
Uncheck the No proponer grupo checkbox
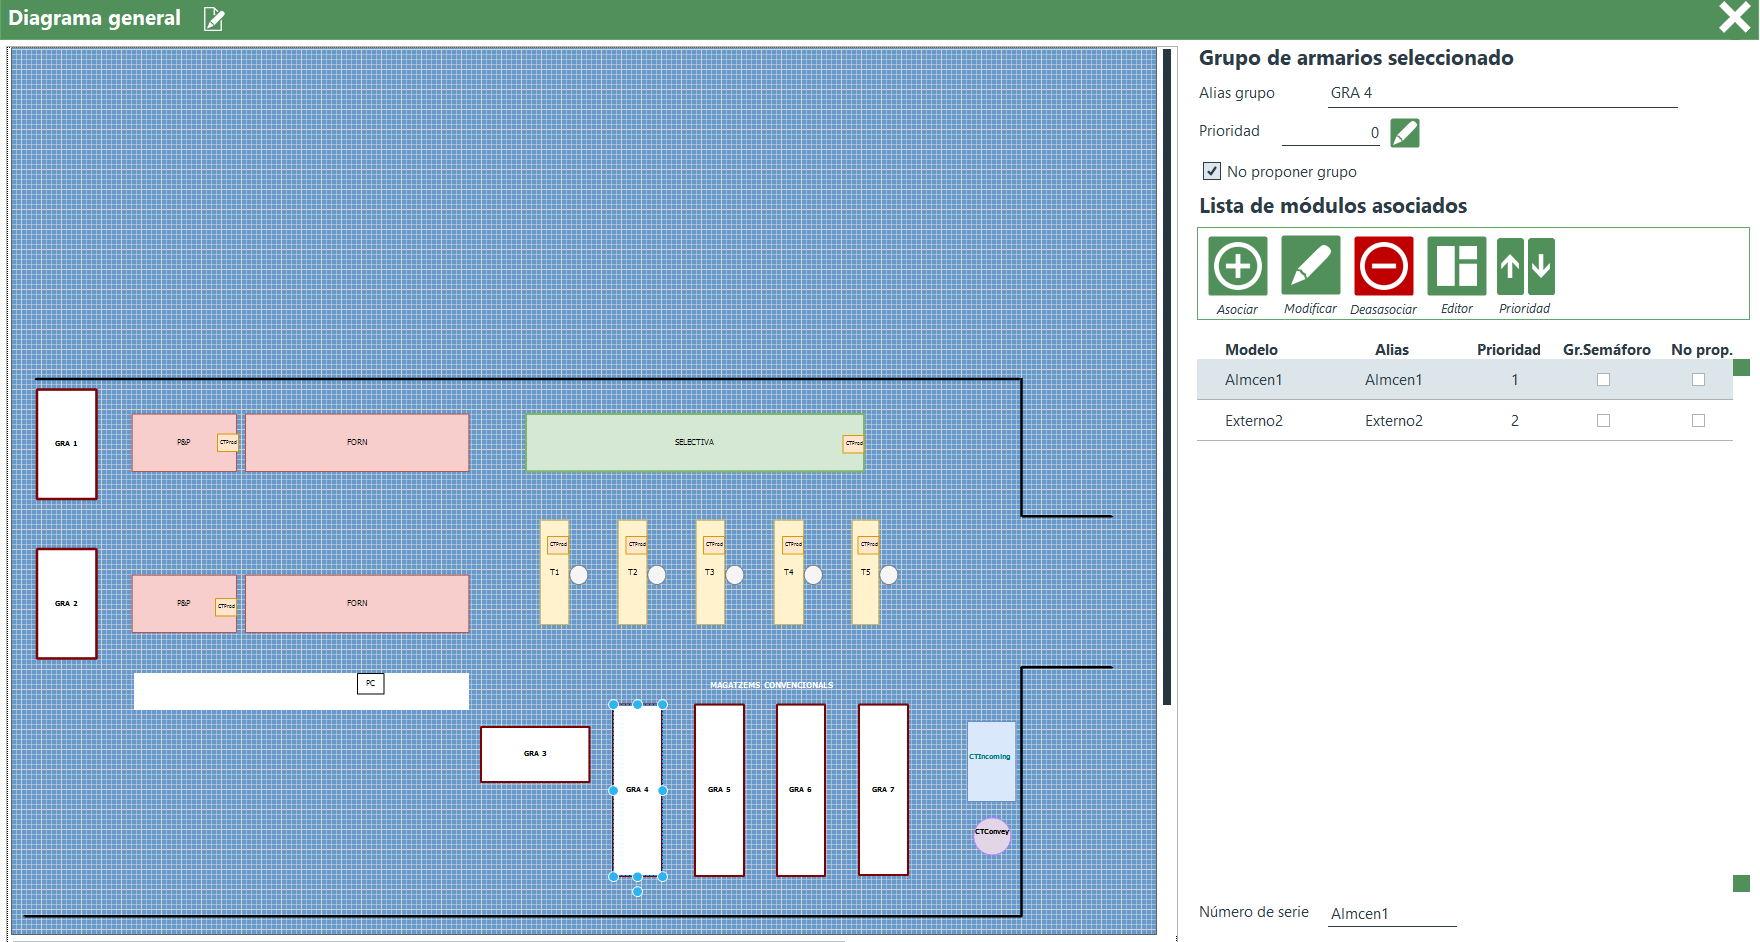click(x=1212, y=171)
